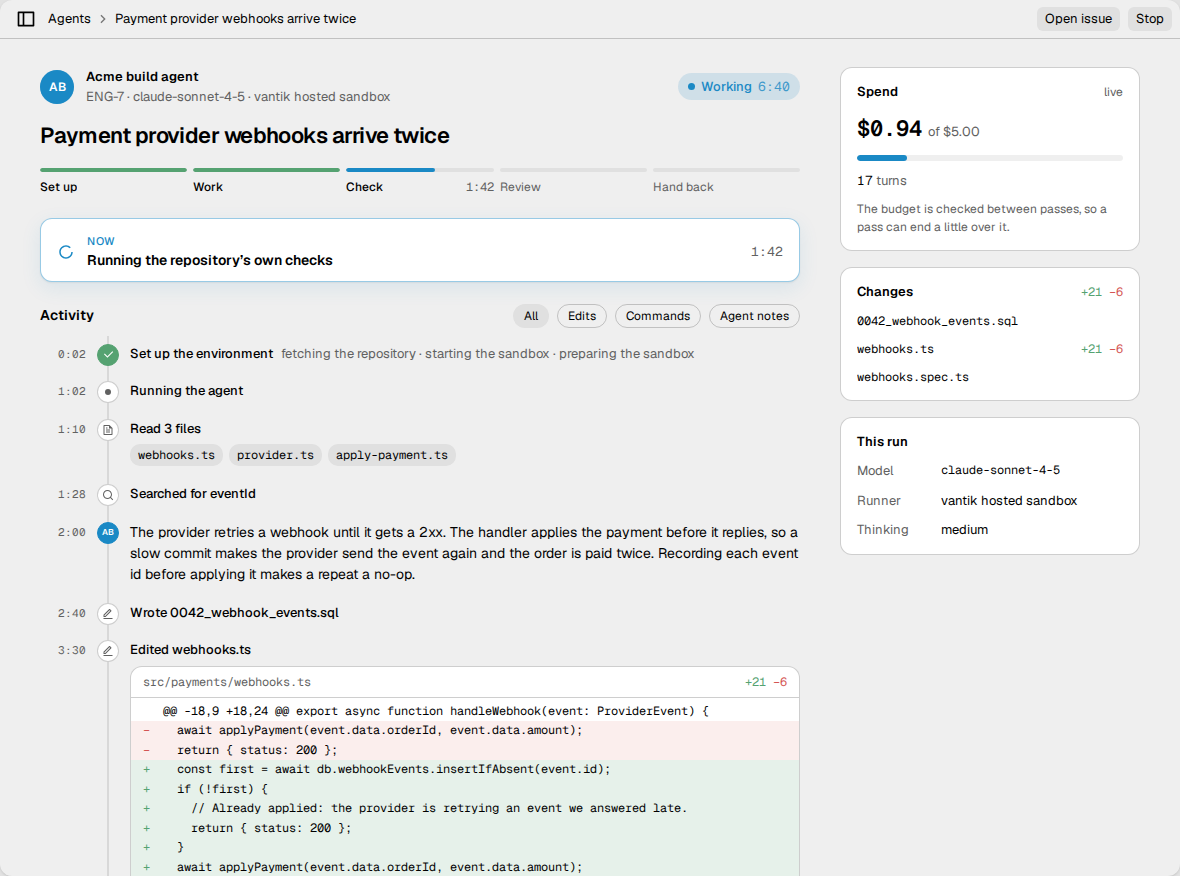Click the vantik hosted sandbox runner value
This screenshot has width=1180, height=876.
(x=1008, y=500)
